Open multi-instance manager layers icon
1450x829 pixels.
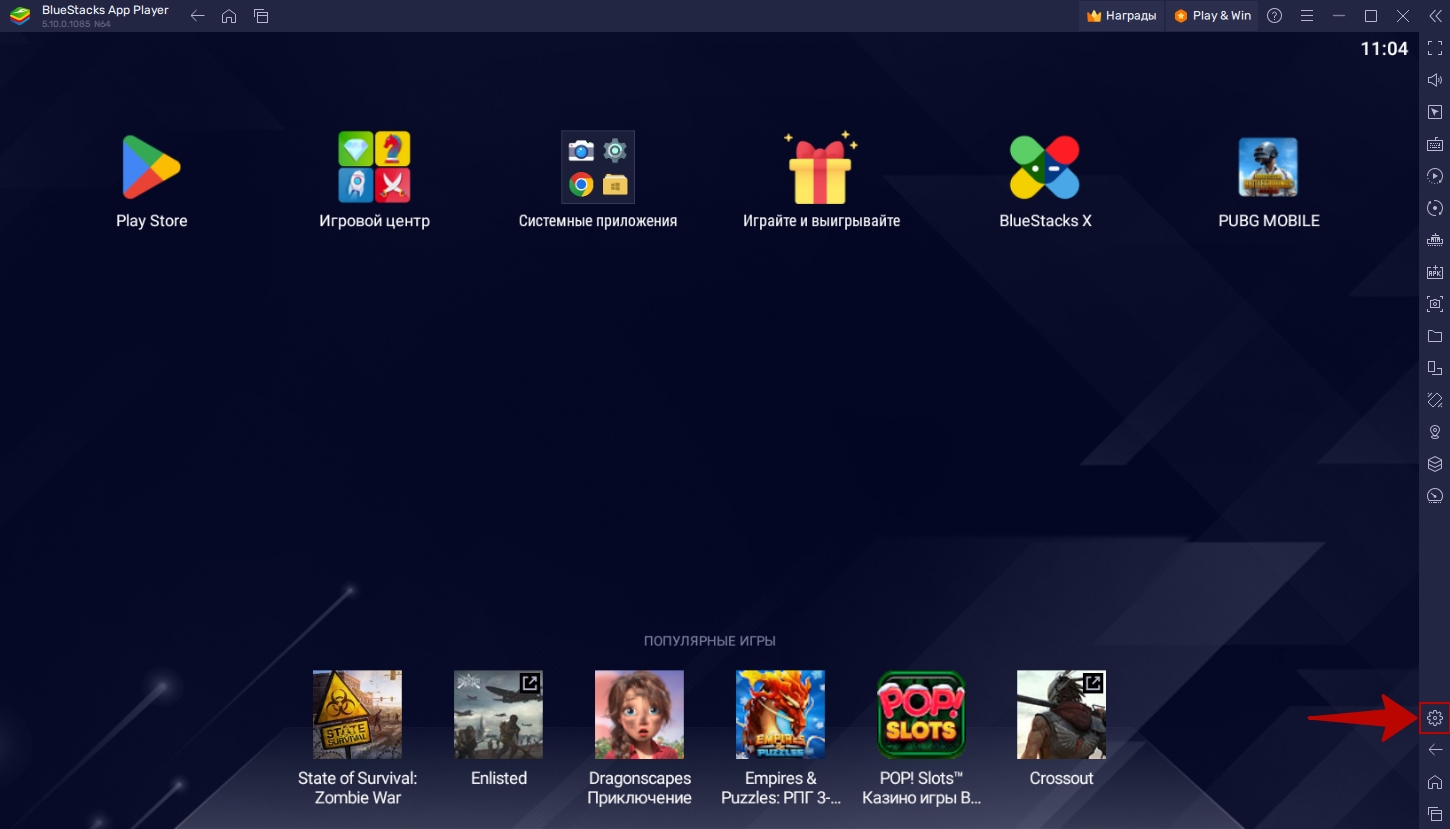coord(1435,464)
